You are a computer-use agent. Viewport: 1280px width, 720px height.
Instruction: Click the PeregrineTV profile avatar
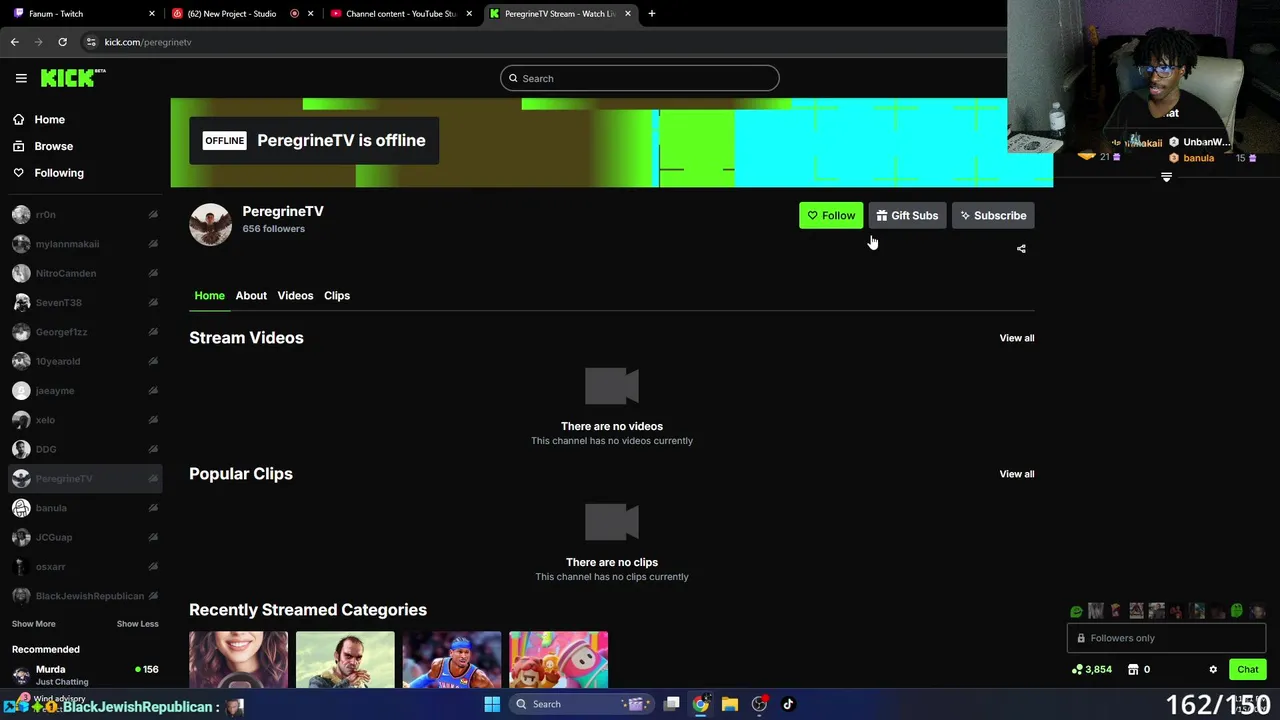210,225
